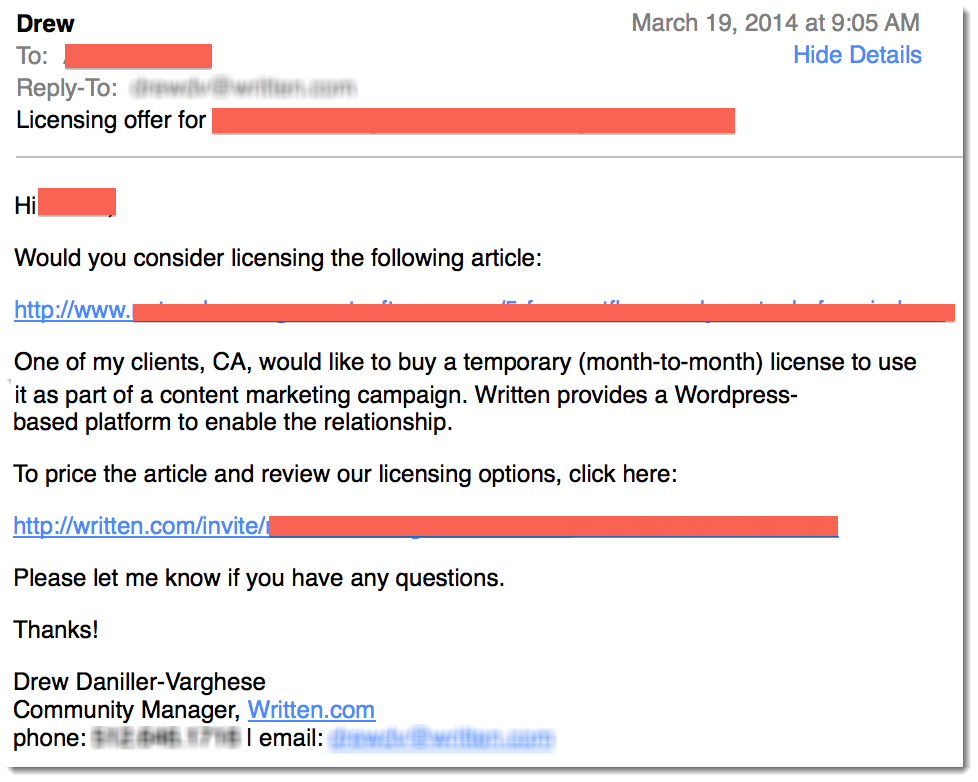This screenshot has width=978, height=782.
Task: Click 'Please let me know' sentence
Action: tap(259, 578)
